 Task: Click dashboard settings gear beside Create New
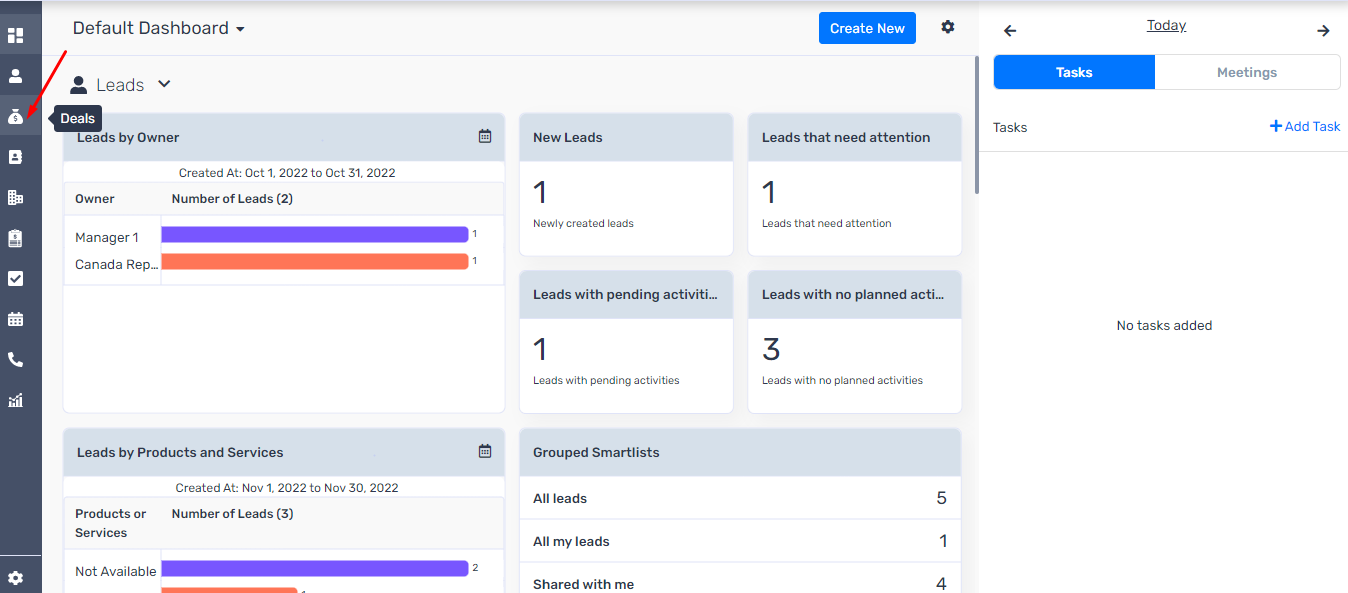(x=948, y=27)
